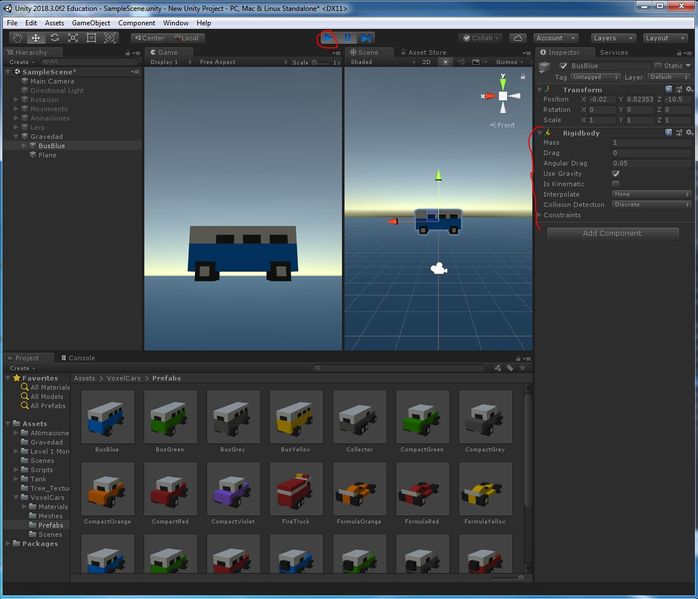The image size is (698, 599).
Task: Open the File menu
Action: click(x=12, y=23)
